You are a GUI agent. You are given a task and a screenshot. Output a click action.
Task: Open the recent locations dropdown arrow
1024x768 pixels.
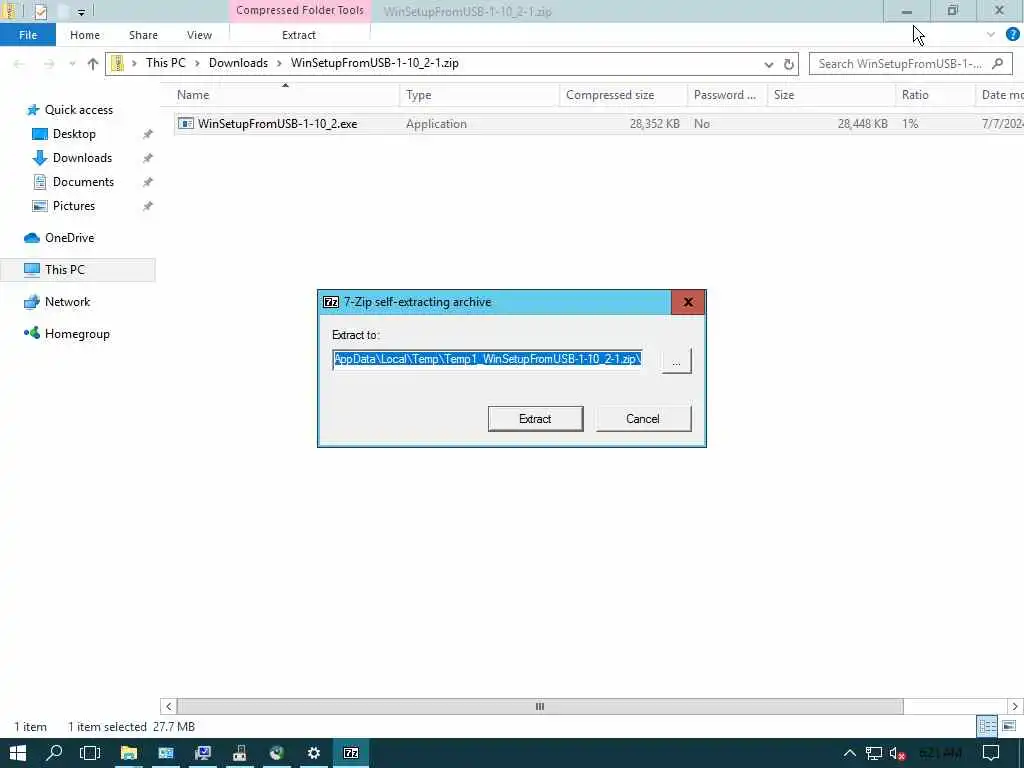72,64
